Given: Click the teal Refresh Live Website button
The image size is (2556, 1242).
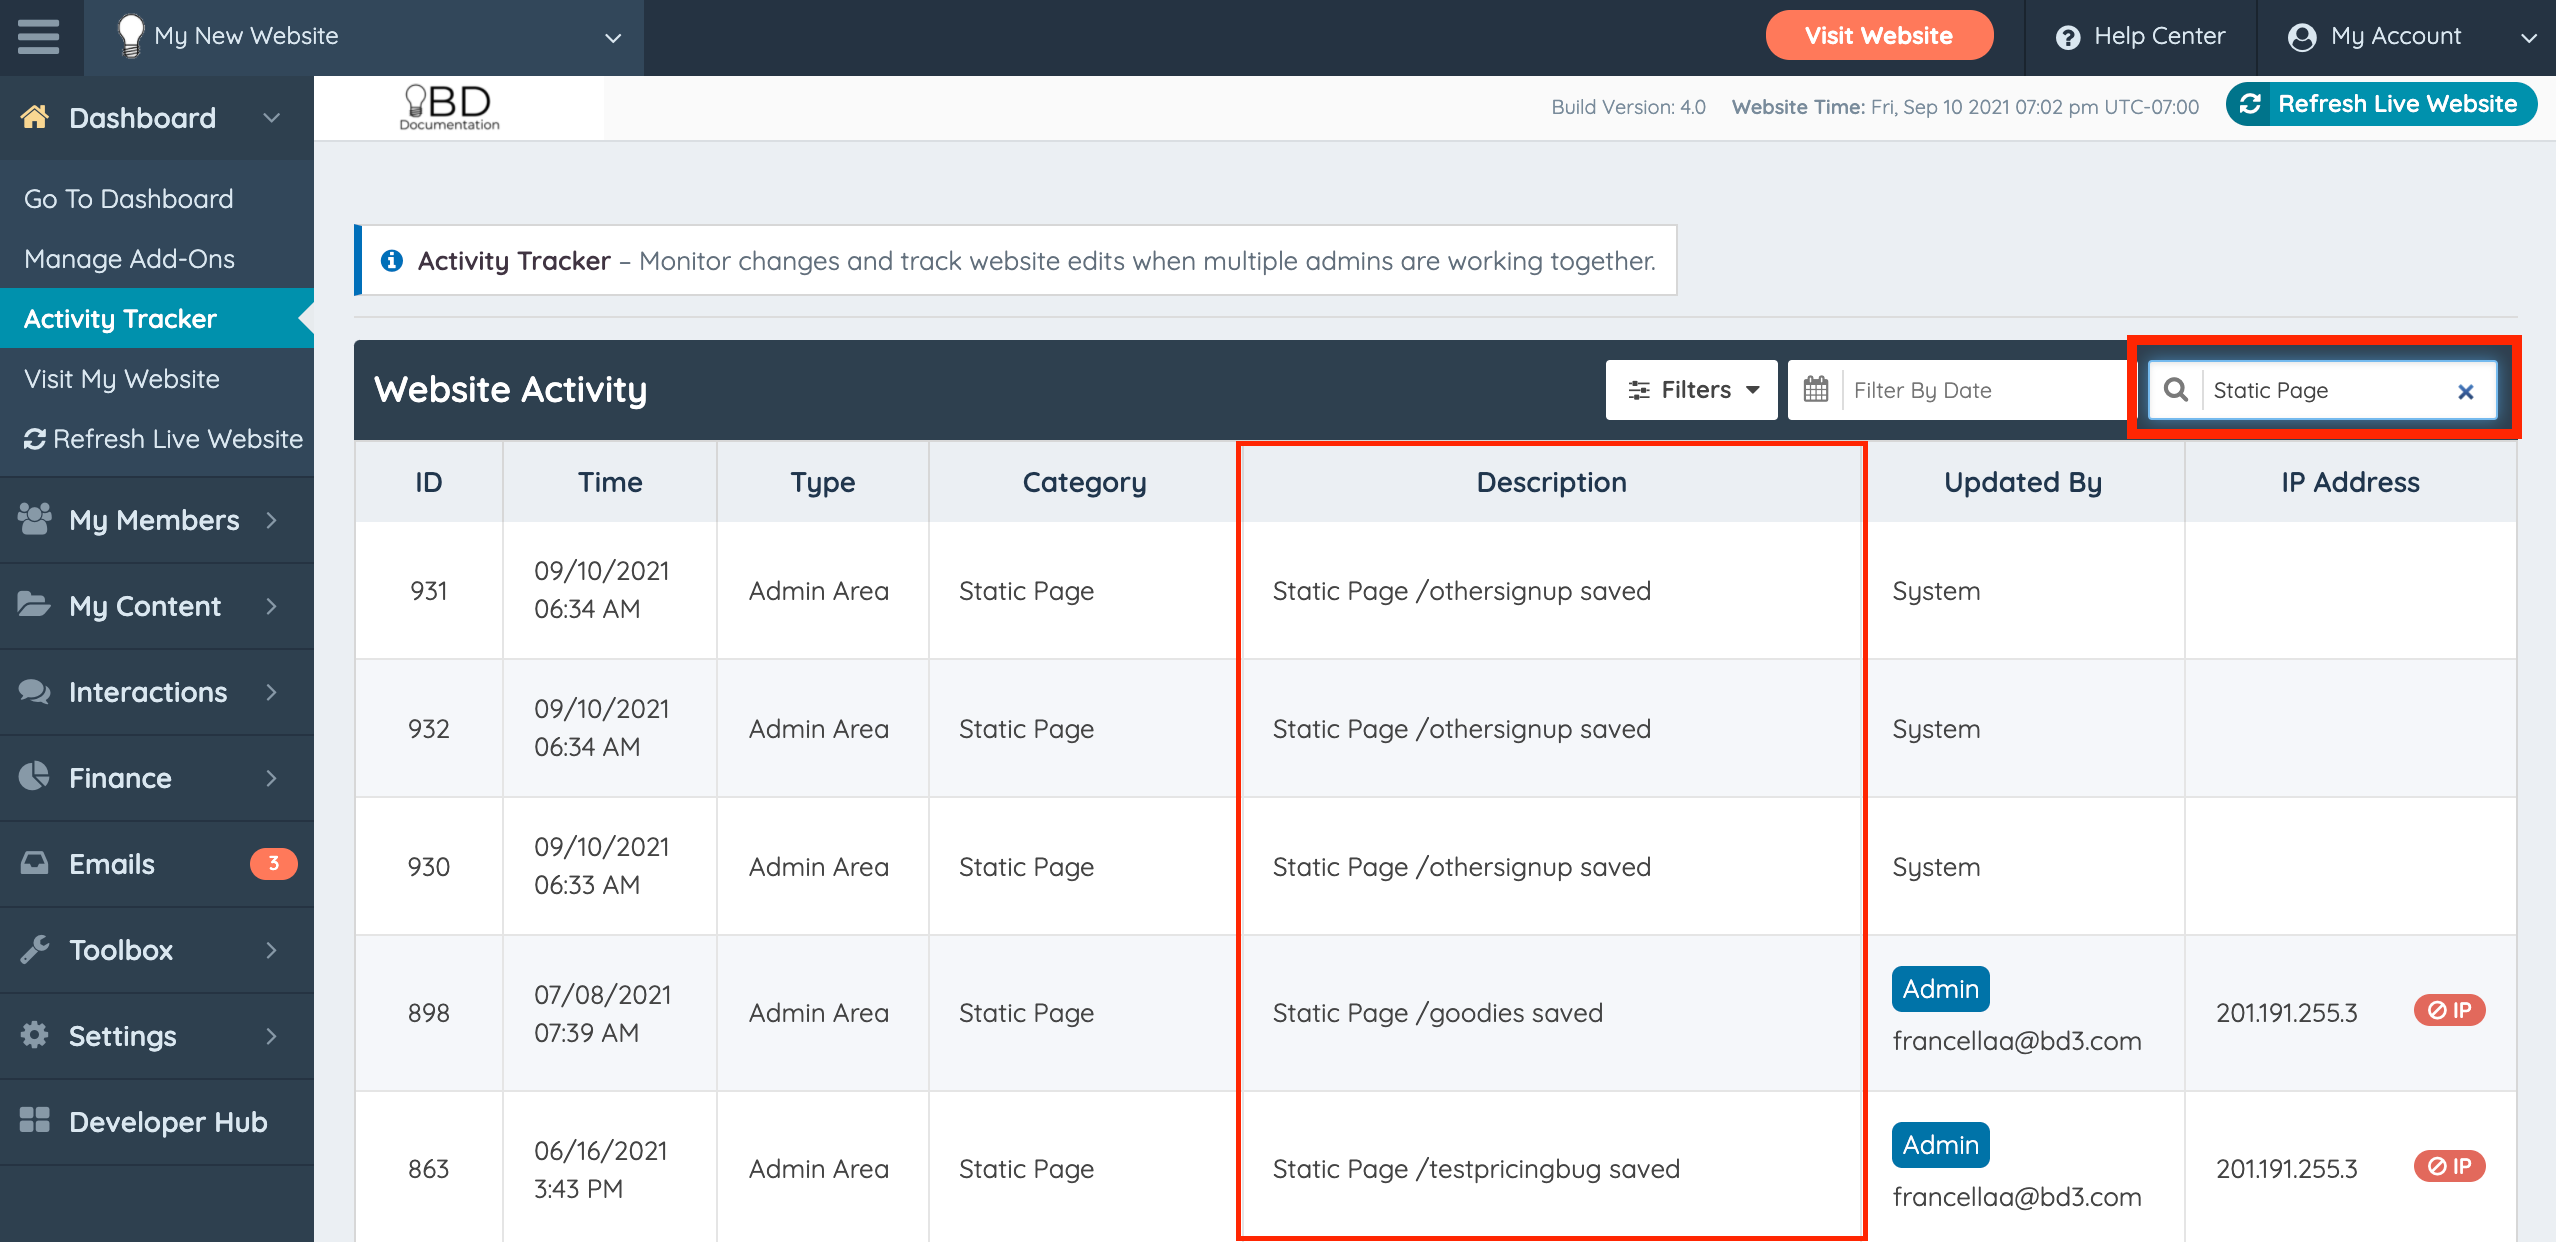Looking at the screenshot, I should 2380,104.
